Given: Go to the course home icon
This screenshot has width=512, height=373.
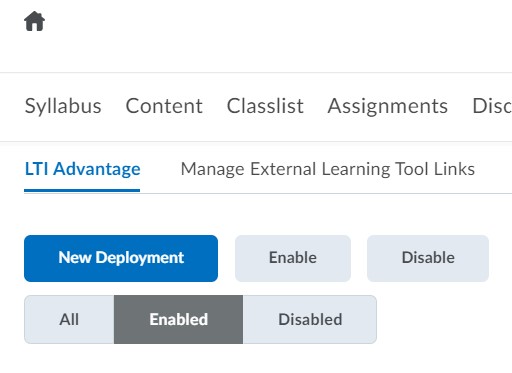Looking at the screenshot, I should (34, 21).
